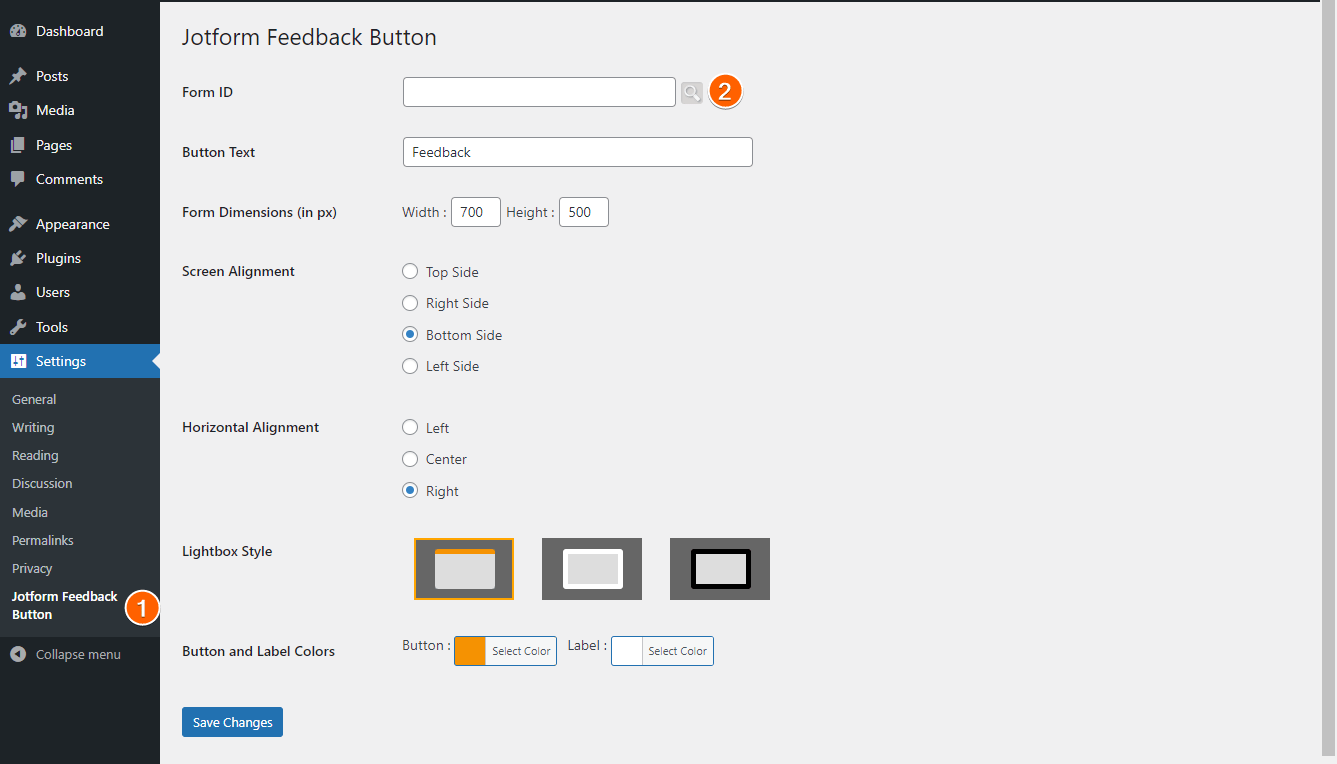Viewport: 1337px width, 764px height.
Task: Select Top Side screen alignment
Action: pos(410,272)
